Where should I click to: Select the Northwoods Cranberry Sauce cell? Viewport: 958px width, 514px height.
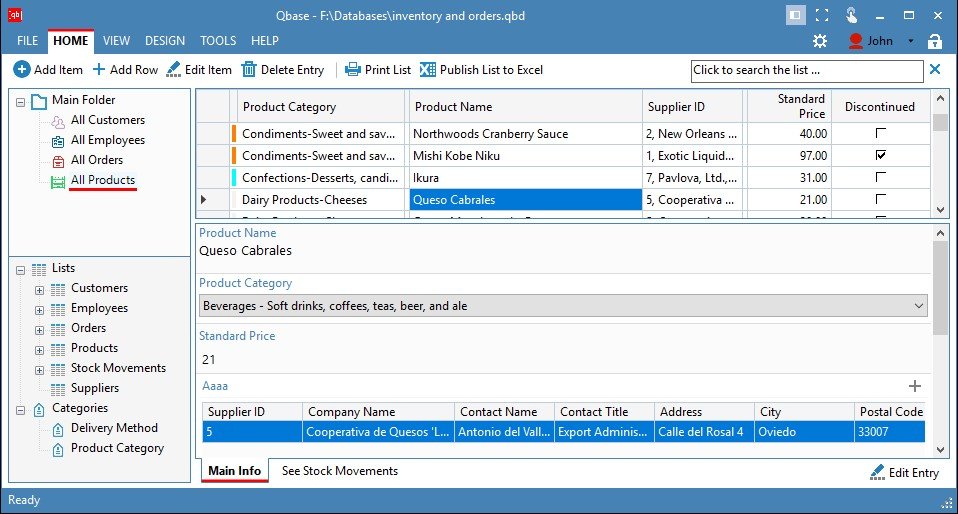pyautogui.click(x=526, y=133)
